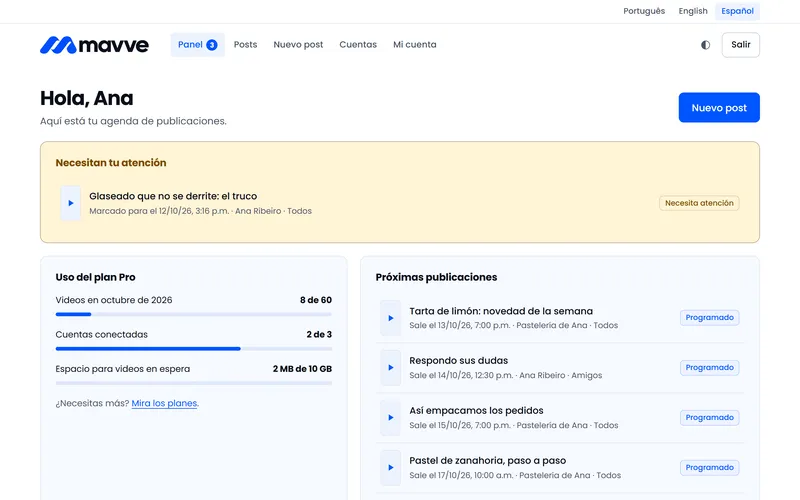Play the Pastel de zanahoria video thumbnail

[x=390, y=468]
